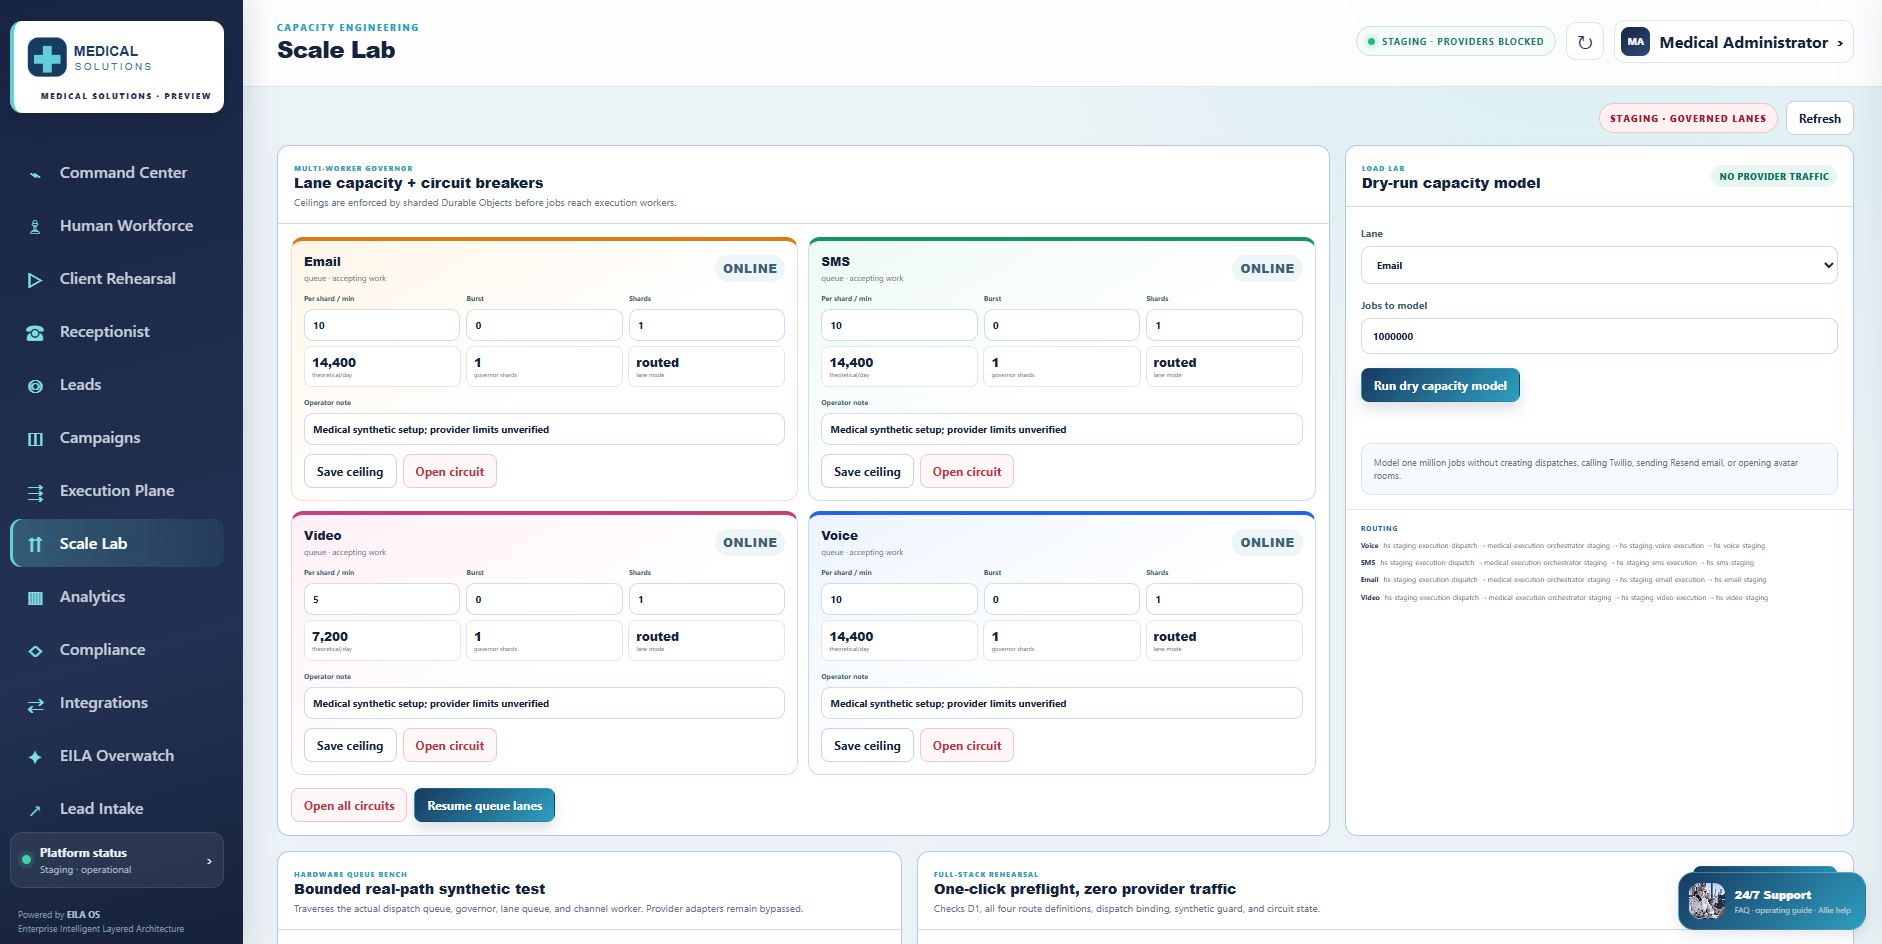Click Resume queue lanes button
This screenshot has height=944, width=1882.
(x=484, y=806)
